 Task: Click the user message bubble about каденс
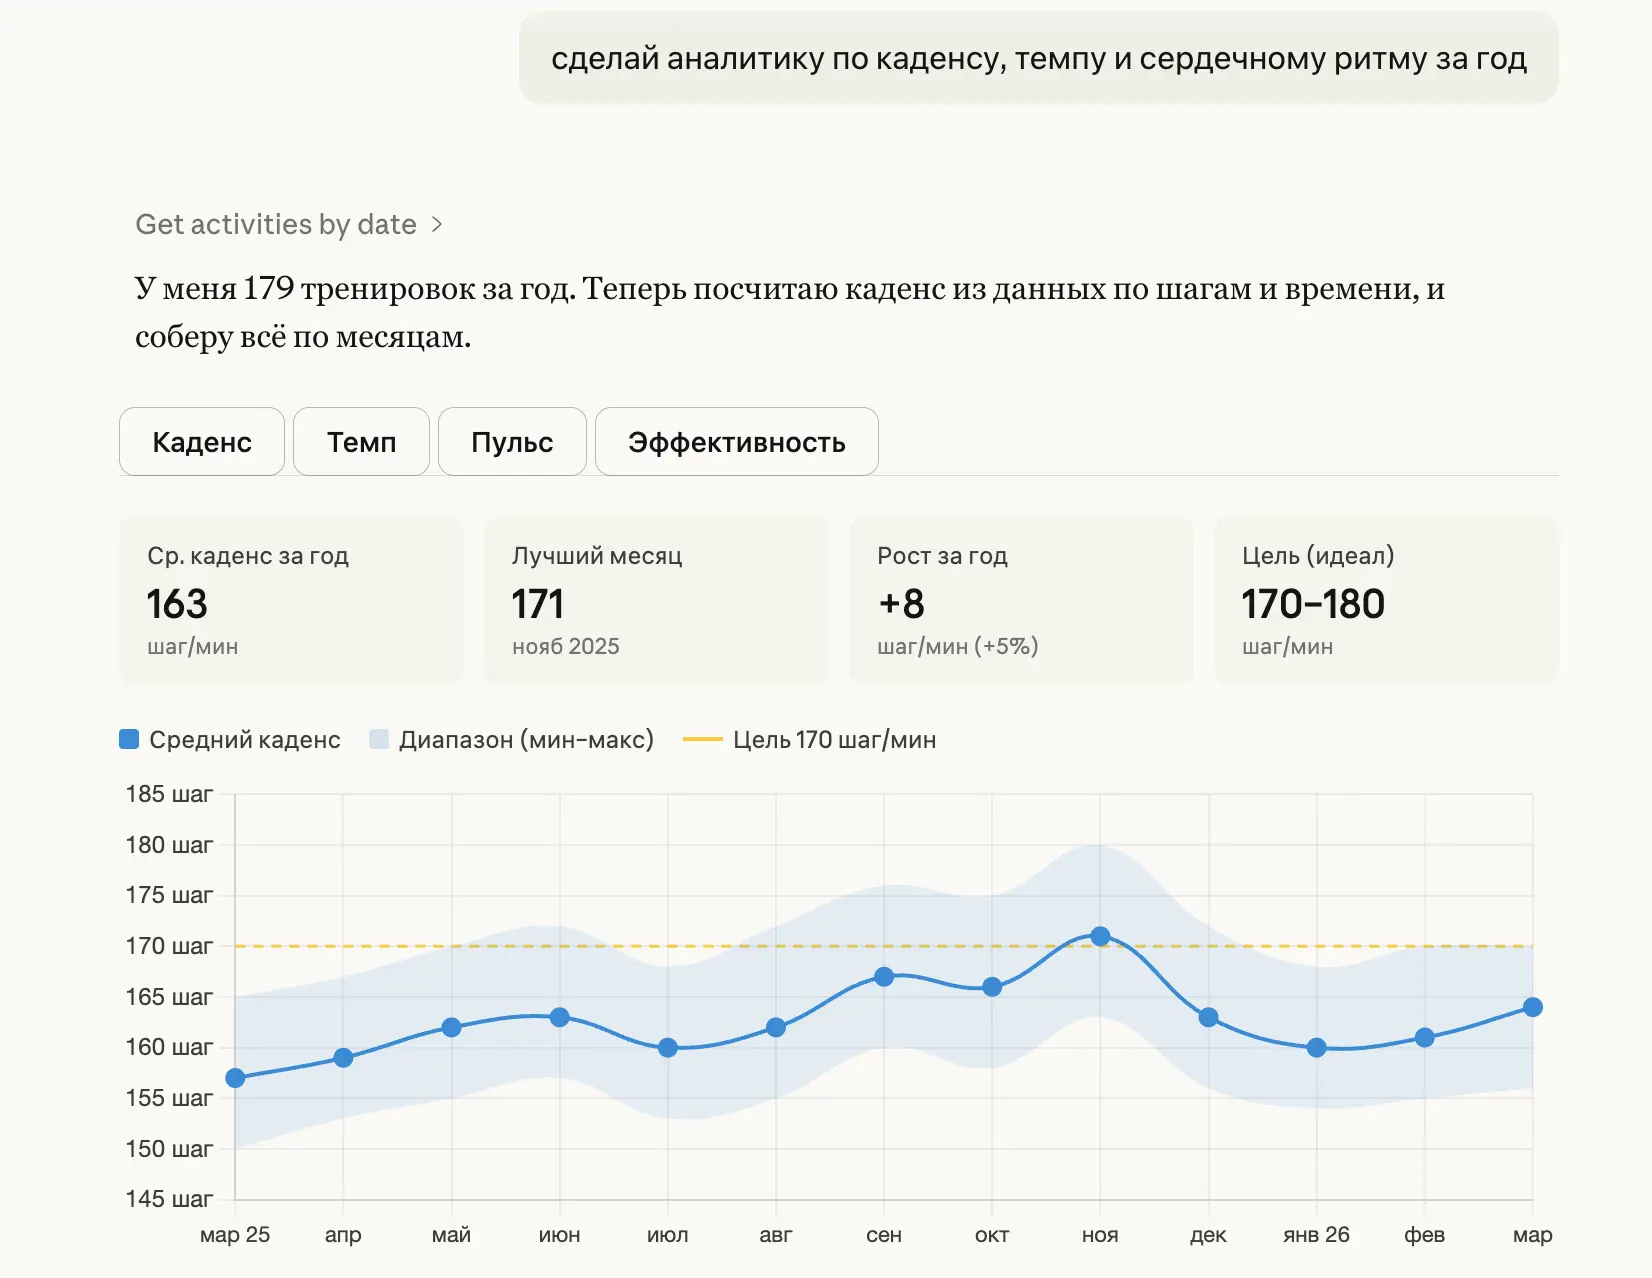coord(1038,59)
